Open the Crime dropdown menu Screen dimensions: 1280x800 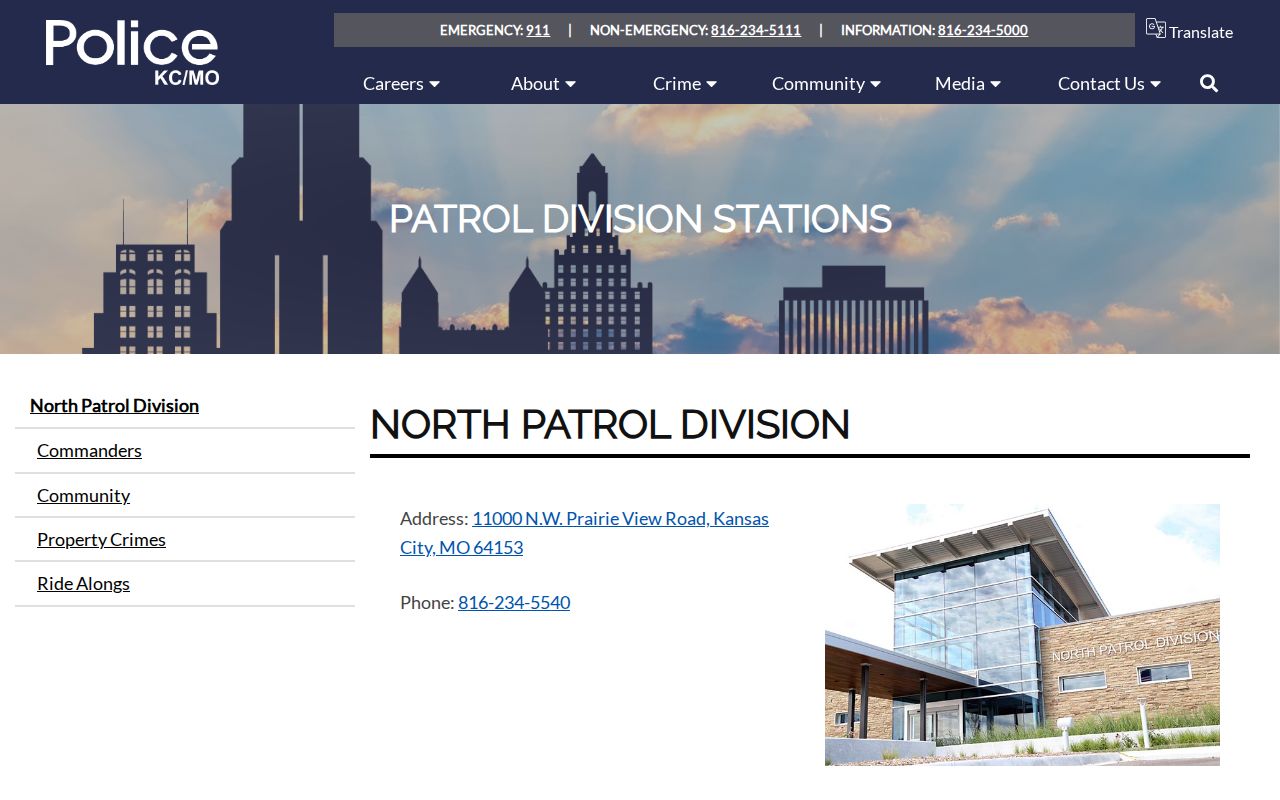685,83
